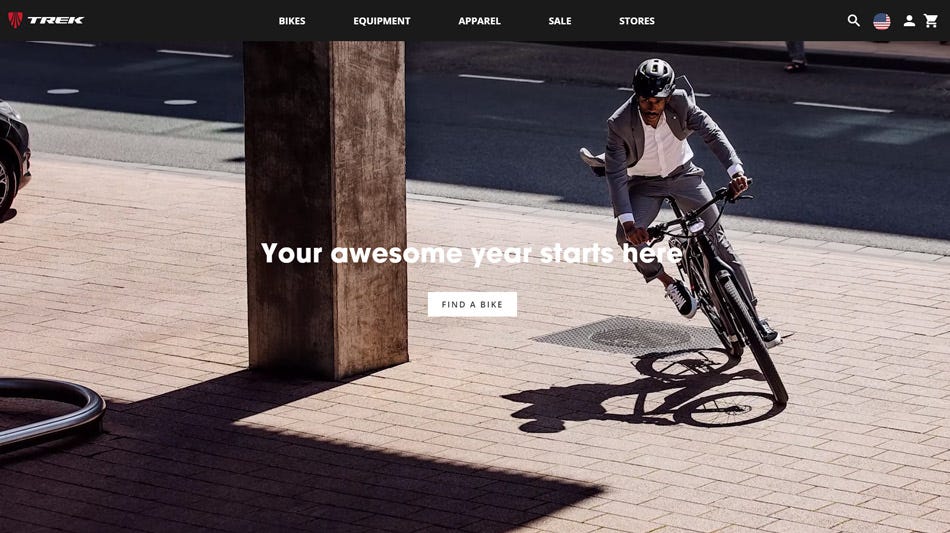This screenshot has height=533, width=950.
Task: Open the US flag country selector
Action: click(882, 21)
